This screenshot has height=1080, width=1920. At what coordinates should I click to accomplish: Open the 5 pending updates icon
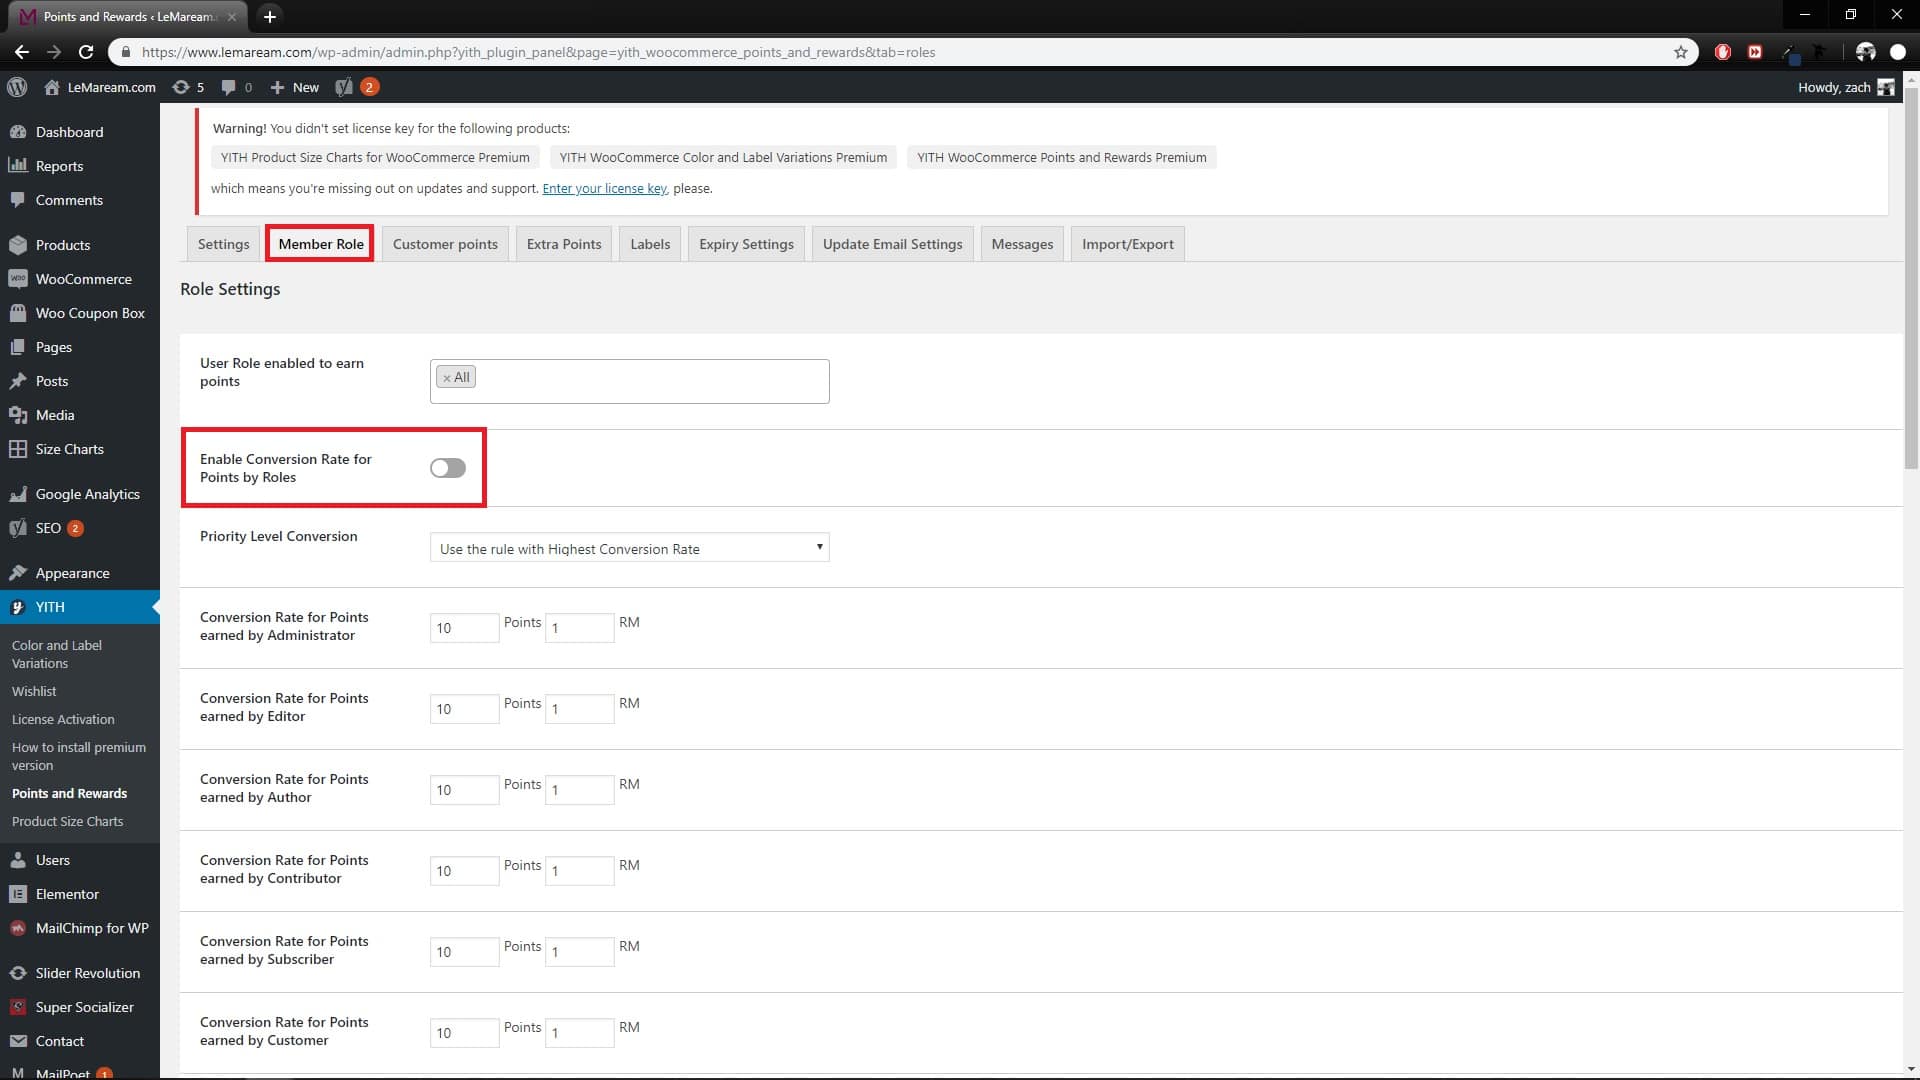(188, 87)
